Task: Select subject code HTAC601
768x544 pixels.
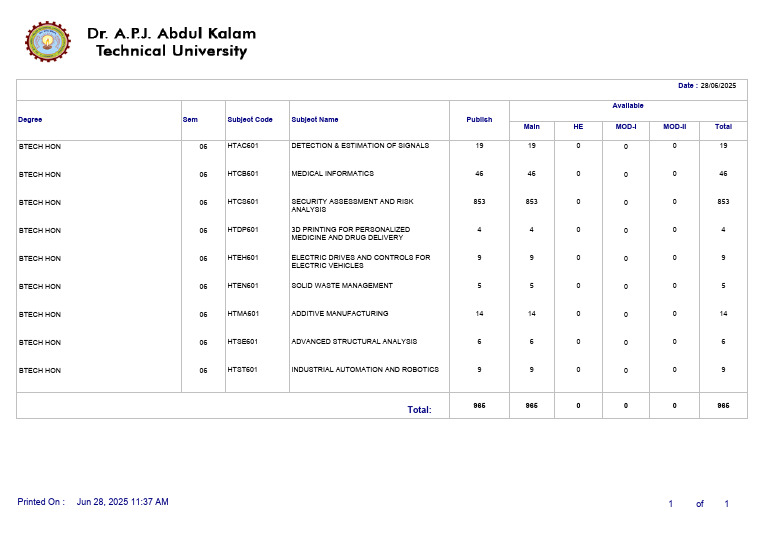Action: click(x=242, y=145)
